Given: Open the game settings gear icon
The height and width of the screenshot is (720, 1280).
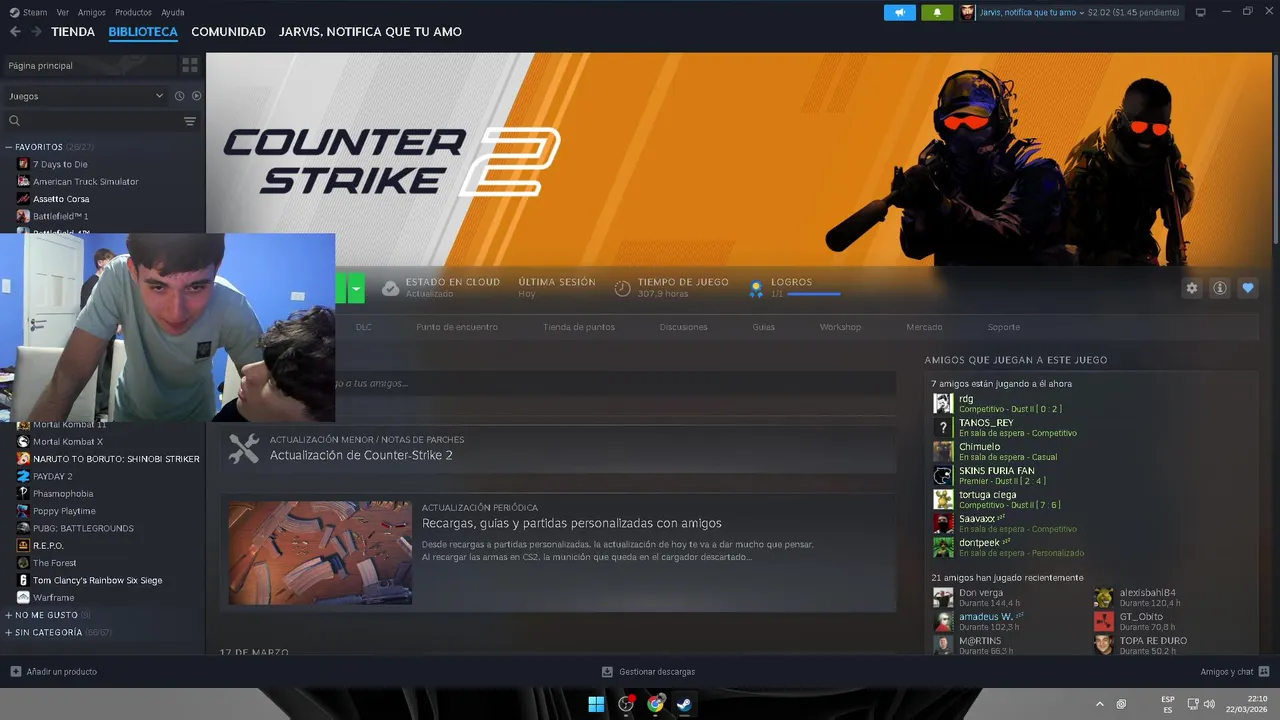Looking at the screenshot, I should [x=1192, y=288].
